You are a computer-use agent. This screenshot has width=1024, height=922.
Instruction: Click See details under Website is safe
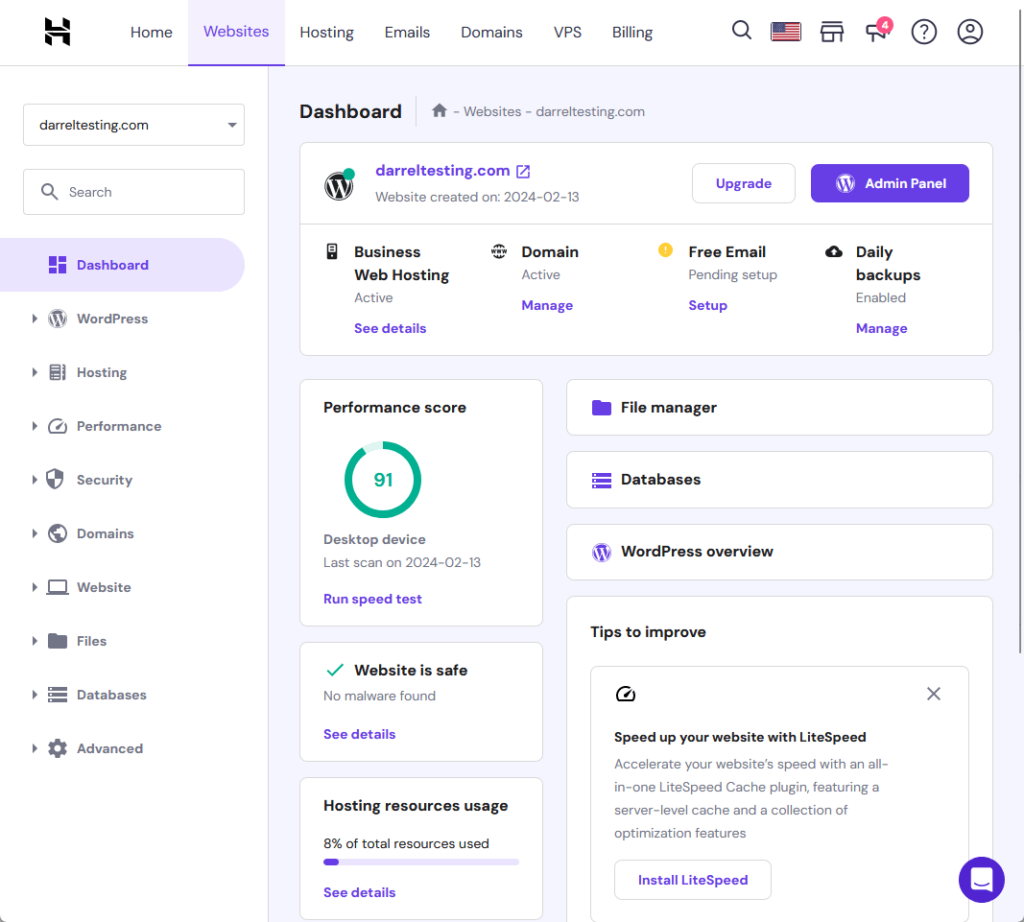[359, 734]
